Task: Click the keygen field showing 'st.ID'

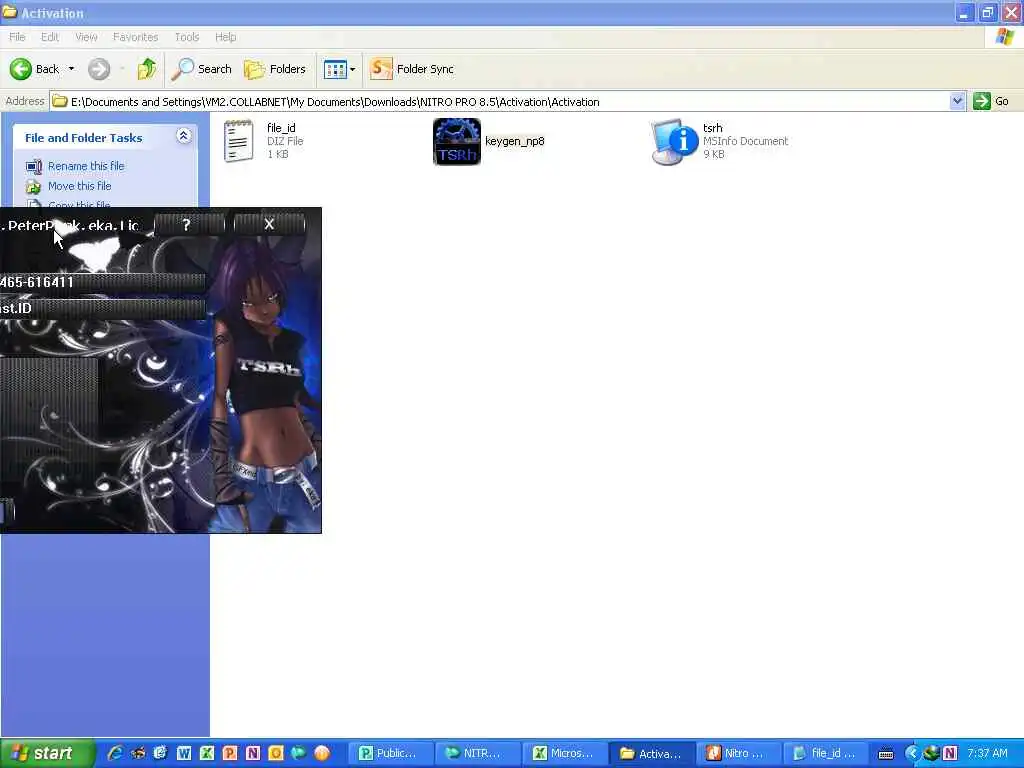Action: tap(103, 308)
